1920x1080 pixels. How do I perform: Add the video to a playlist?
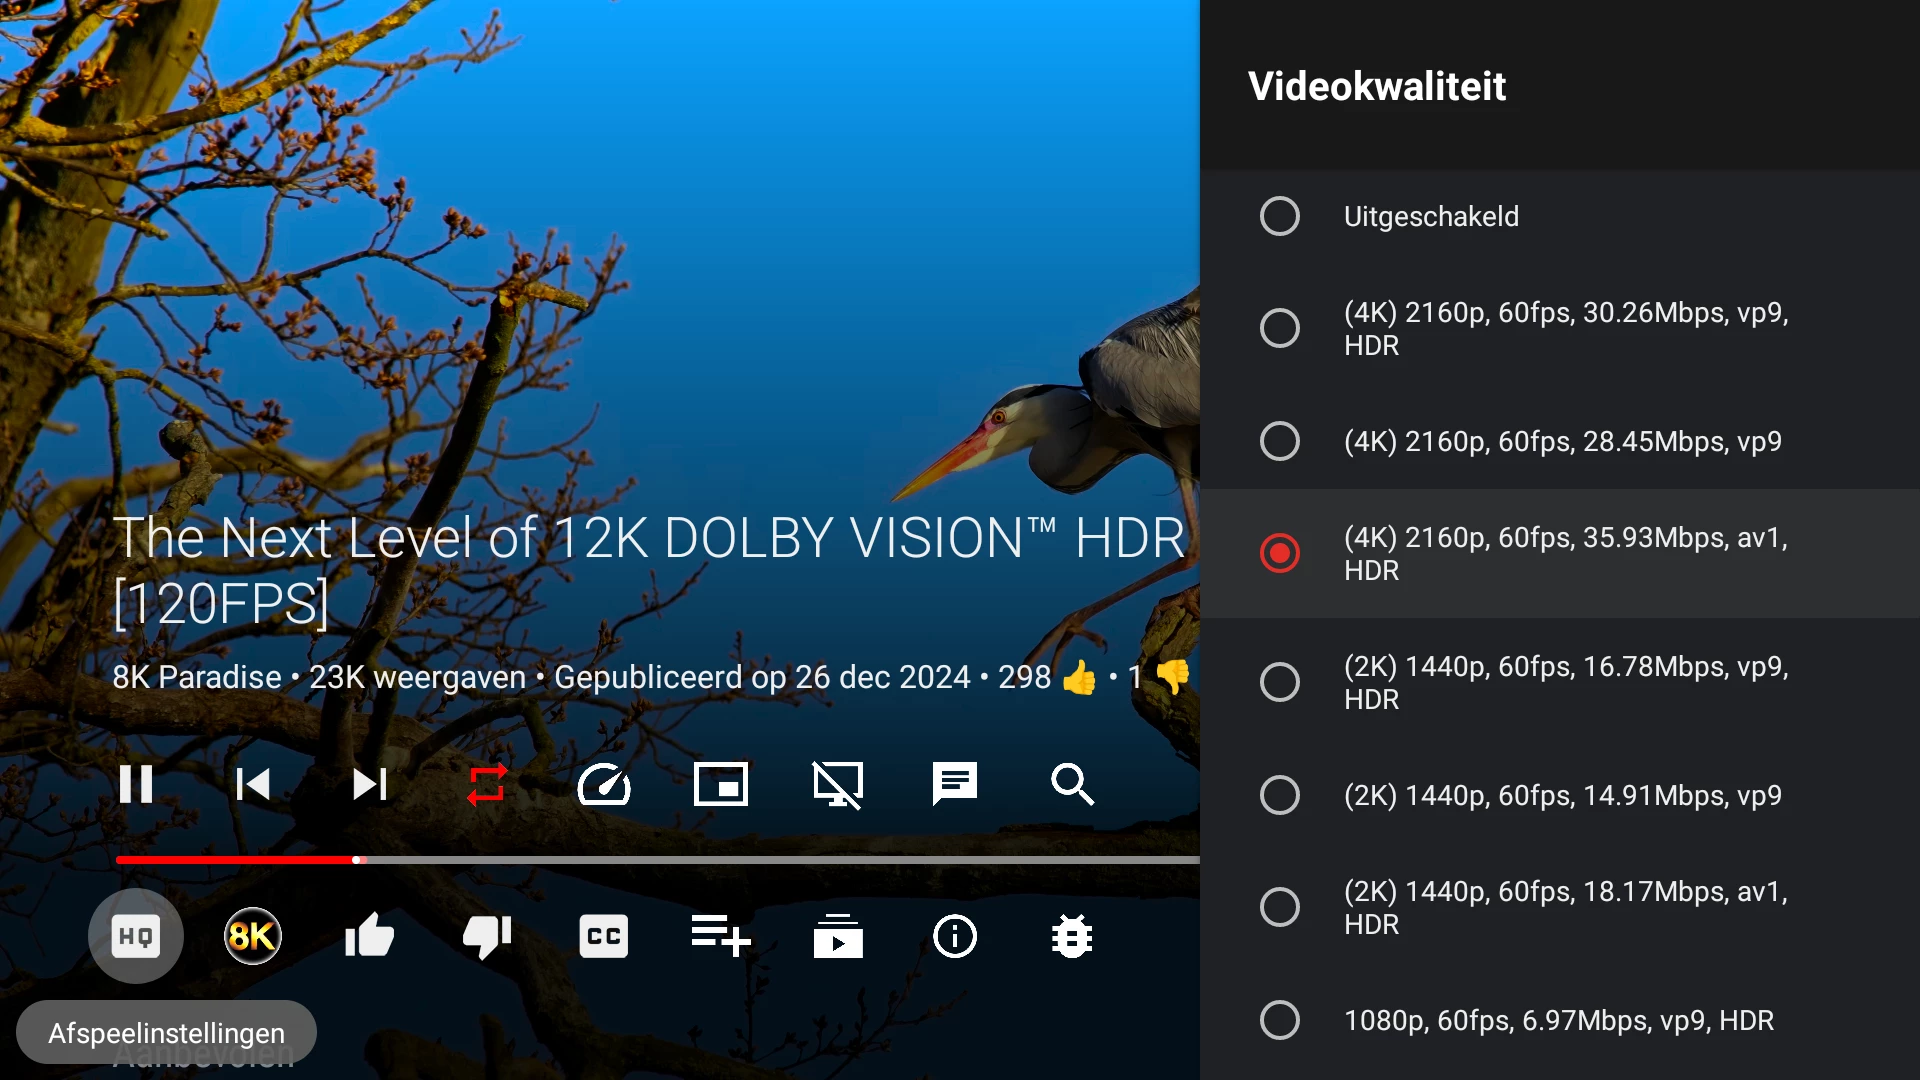721,937
